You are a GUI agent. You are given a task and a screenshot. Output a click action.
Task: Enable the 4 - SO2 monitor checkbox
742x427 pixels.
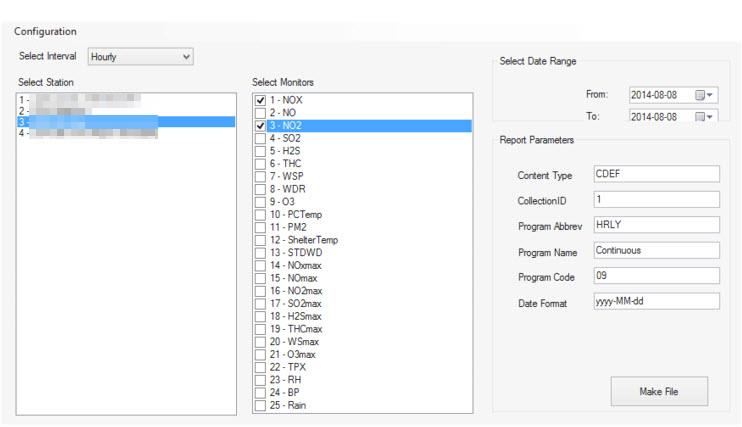tap(261, 139)
